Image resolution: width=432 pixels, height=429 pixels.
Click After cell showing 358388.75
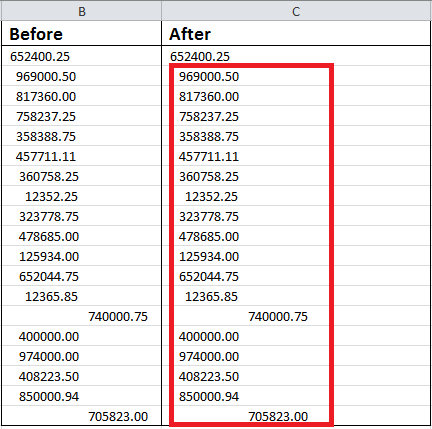[296, 136]
